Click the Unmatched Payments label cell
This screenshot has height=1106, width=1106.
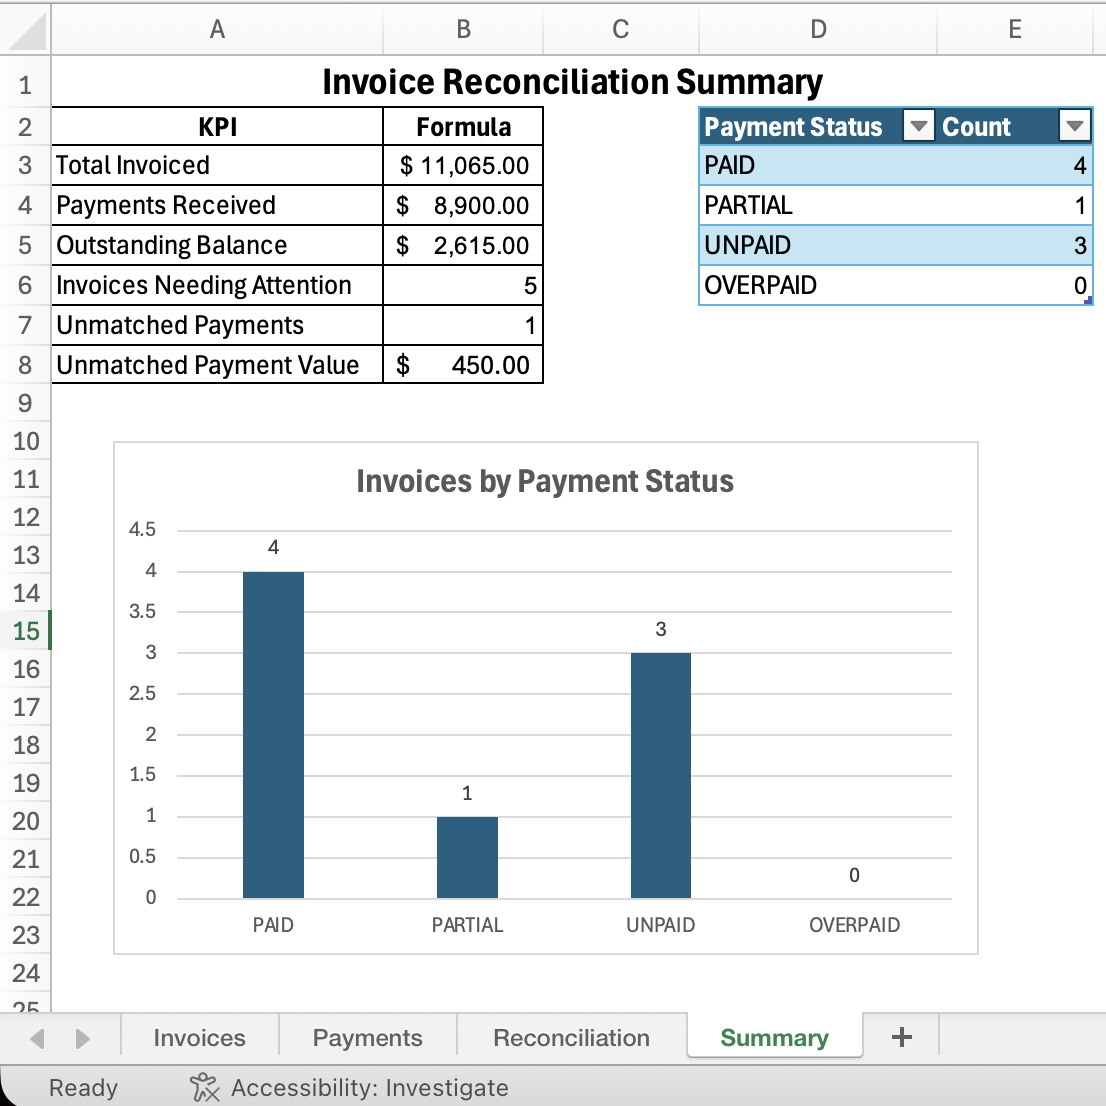[x=217, y=325]
